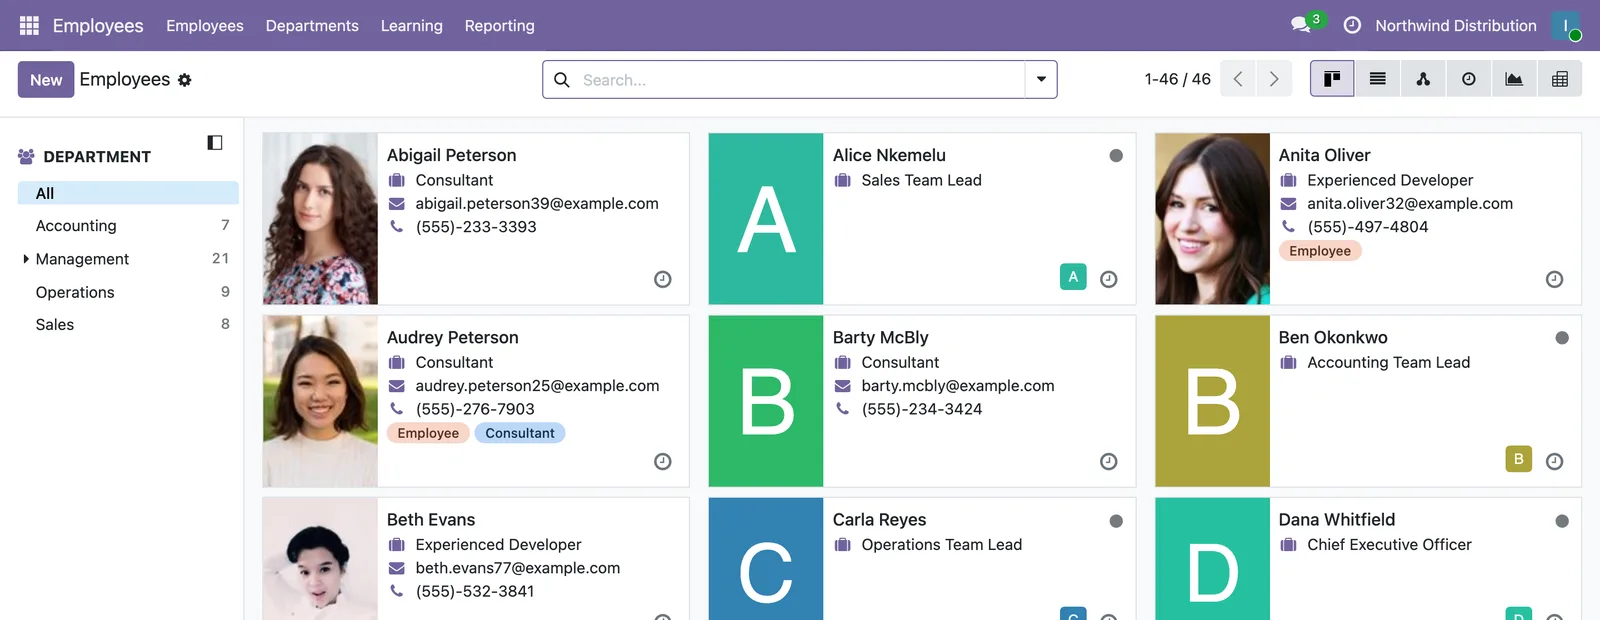Open Northwind Distribution company switcher
The height and width of the screenshot is (620, 1600).
click(1456, 25)
